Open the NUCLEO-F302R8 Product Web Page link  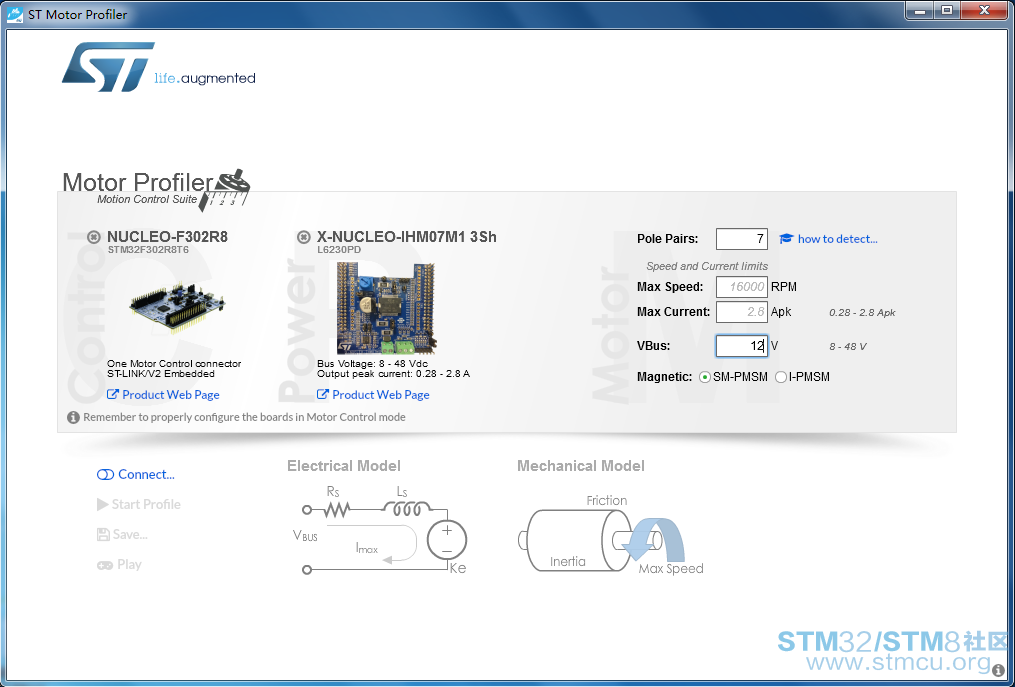pos(171,394)
